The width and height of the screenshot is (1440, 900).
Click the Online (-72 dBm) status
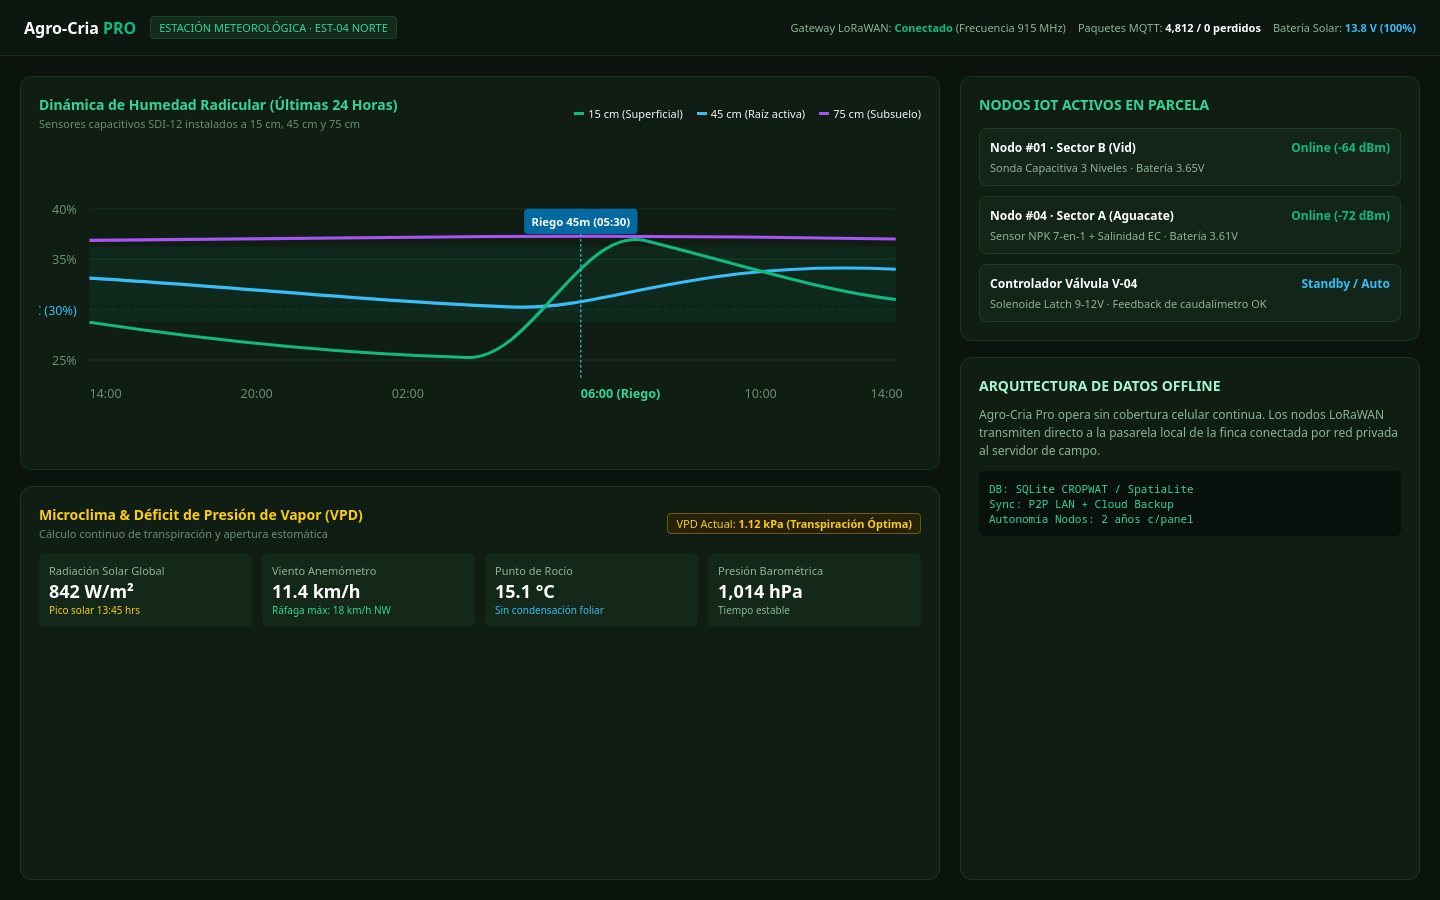(x=1340, y=216)
